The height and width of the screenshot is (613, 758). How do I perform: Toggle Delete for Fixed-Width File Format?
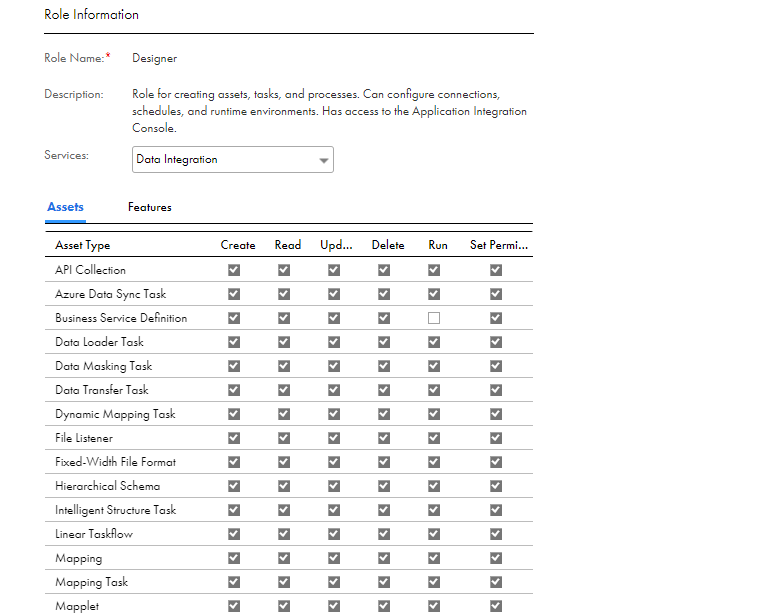click(384, 462)
